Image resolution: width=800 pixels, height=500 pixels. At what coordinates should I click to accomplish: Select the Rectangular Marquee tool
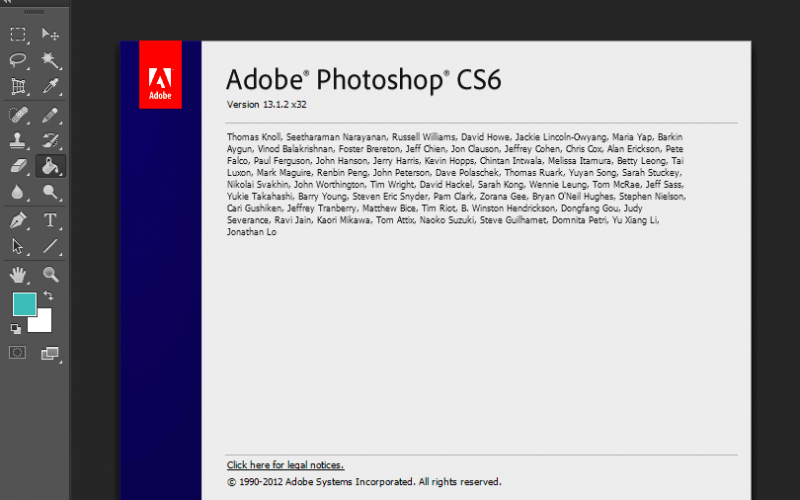tap(18, 34)
